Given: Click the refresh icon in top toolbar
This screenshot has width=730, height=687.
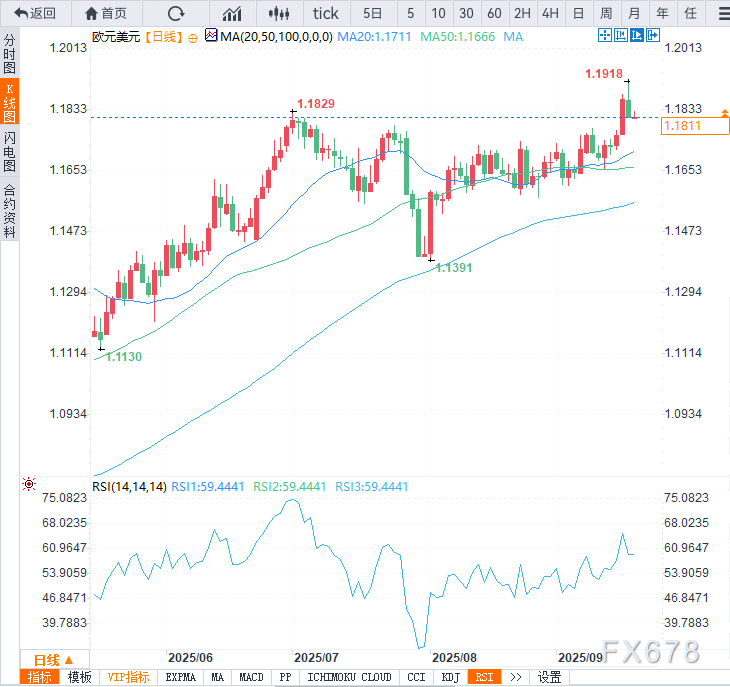Looking at the screenshot, I should (176, 13).
